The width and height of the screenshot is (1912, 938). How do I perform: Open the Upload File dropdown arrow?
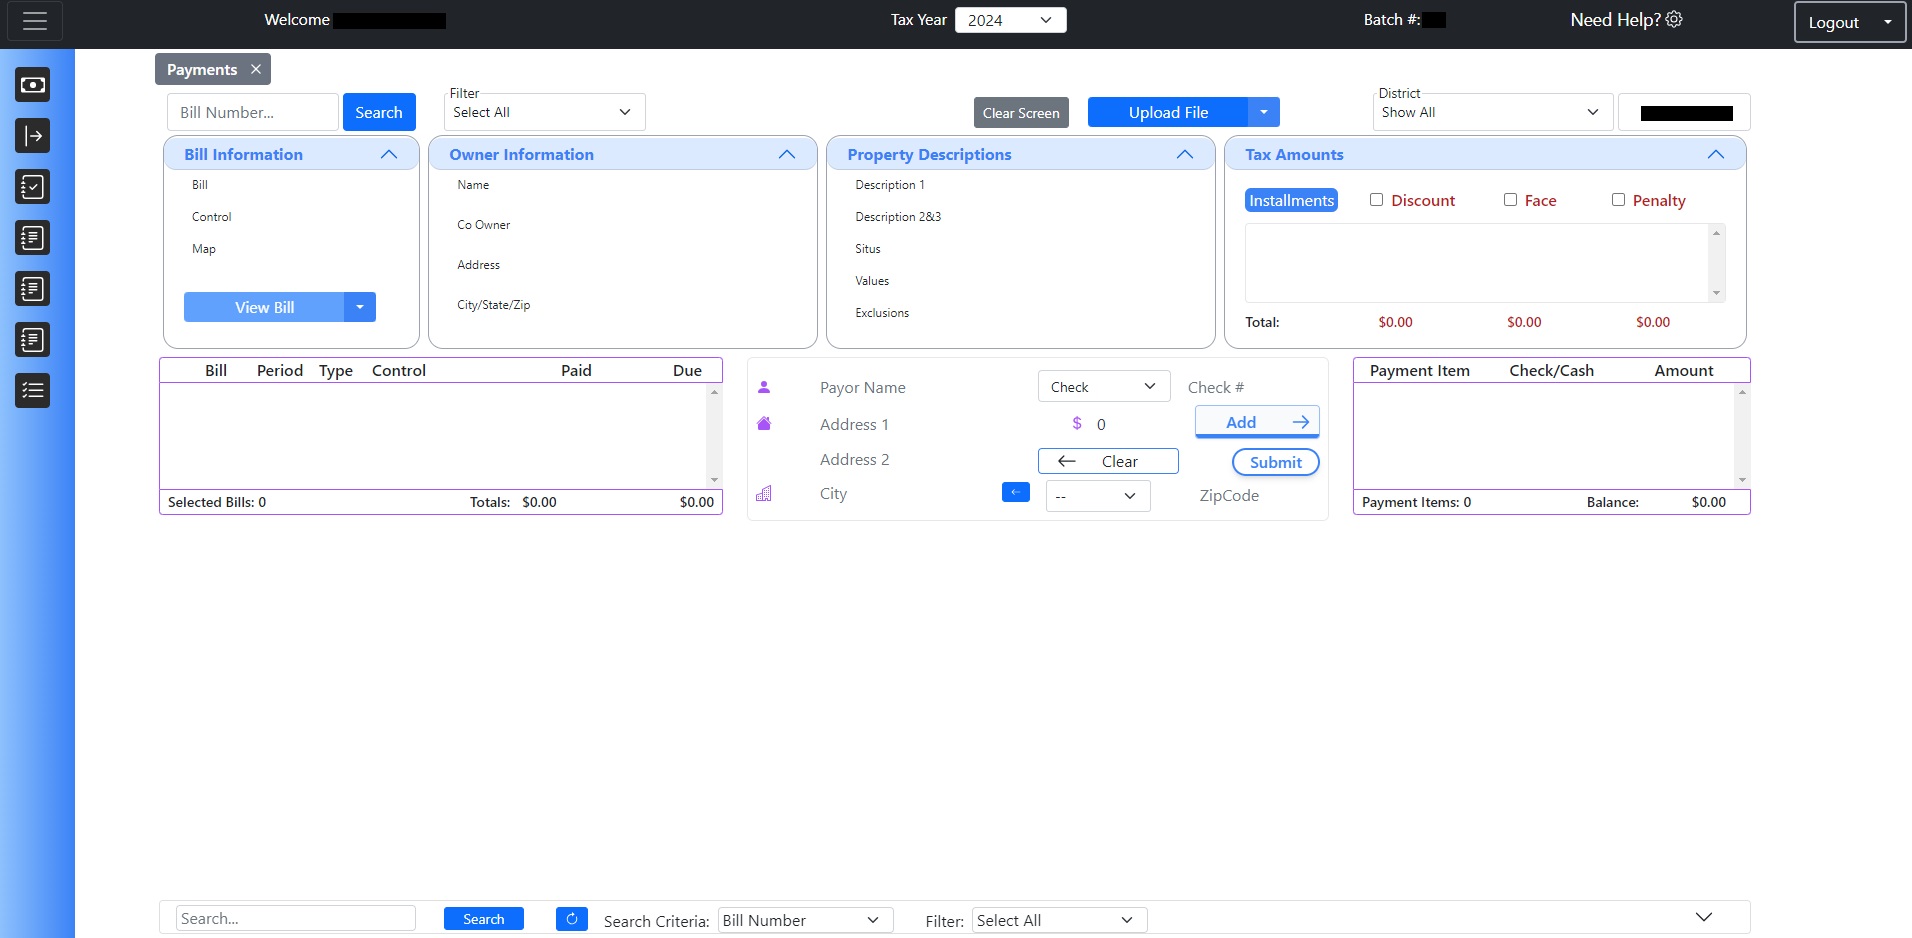pos(1264,112)
